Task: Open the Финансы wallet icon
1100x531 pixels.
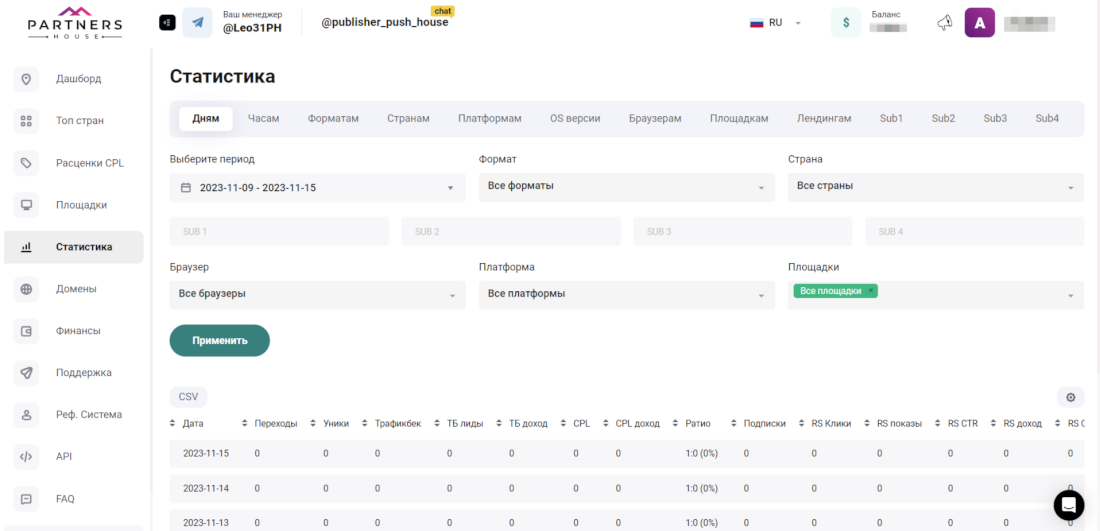Action: 27,331
